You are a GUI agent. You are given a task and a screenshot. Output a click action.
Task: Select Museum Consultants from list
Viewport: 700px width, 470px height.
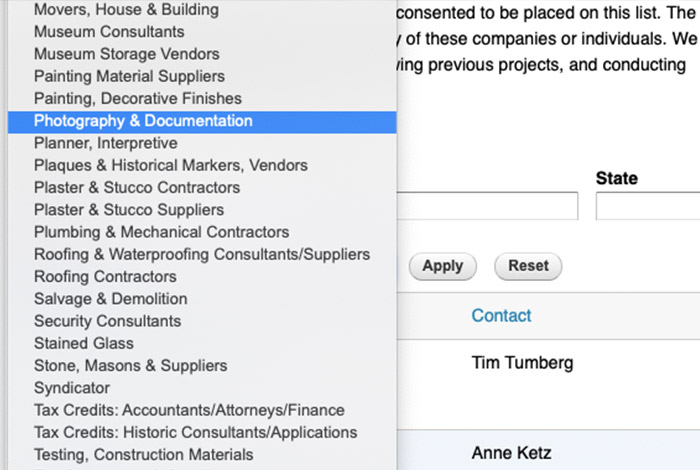point(108,32)
